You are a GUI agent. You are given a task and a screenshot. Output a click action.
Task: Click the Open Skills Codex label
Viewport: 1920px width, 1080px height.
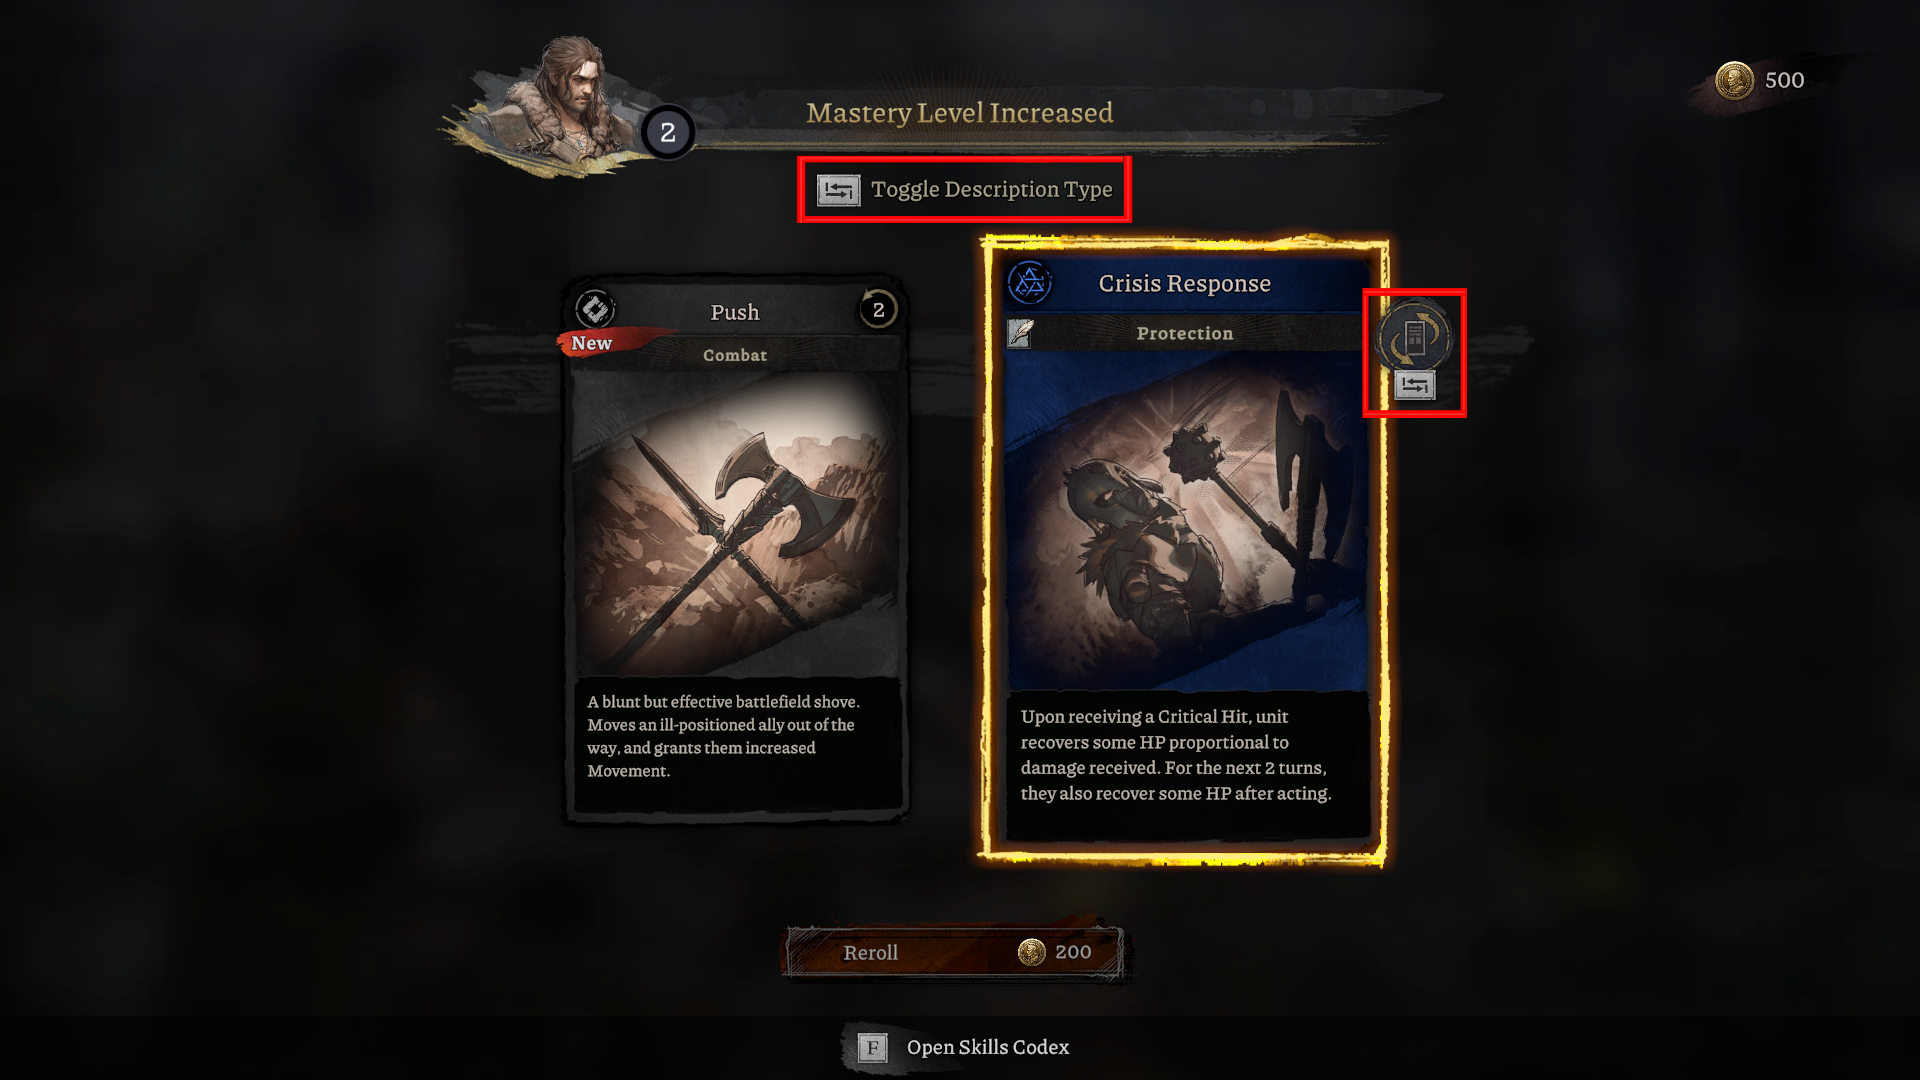coord(988,1047)
